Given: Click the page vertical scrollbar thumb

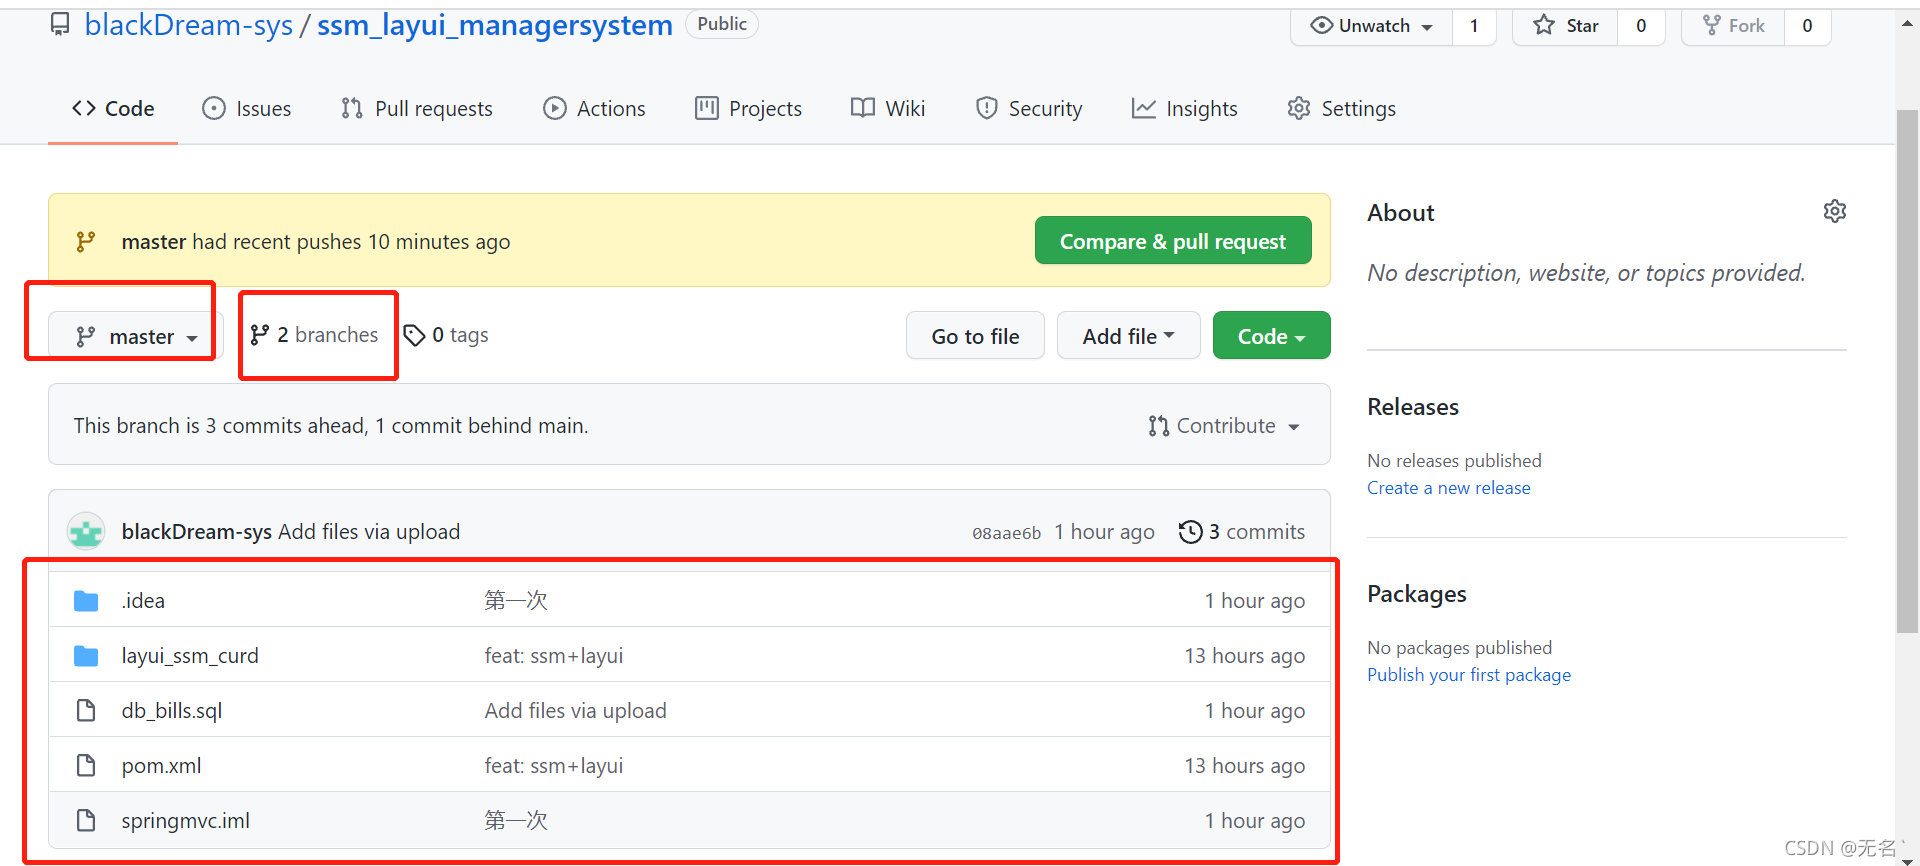Looking at the screenshot, I should point(1907,370).
